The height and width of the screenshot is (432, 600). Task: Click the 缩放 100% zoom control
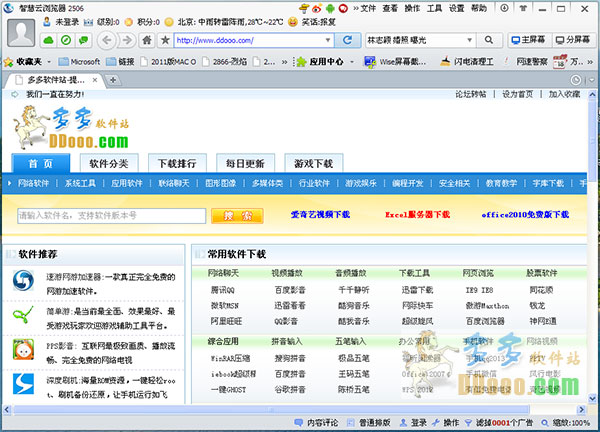pyautogui.click(x=566, y=423)
